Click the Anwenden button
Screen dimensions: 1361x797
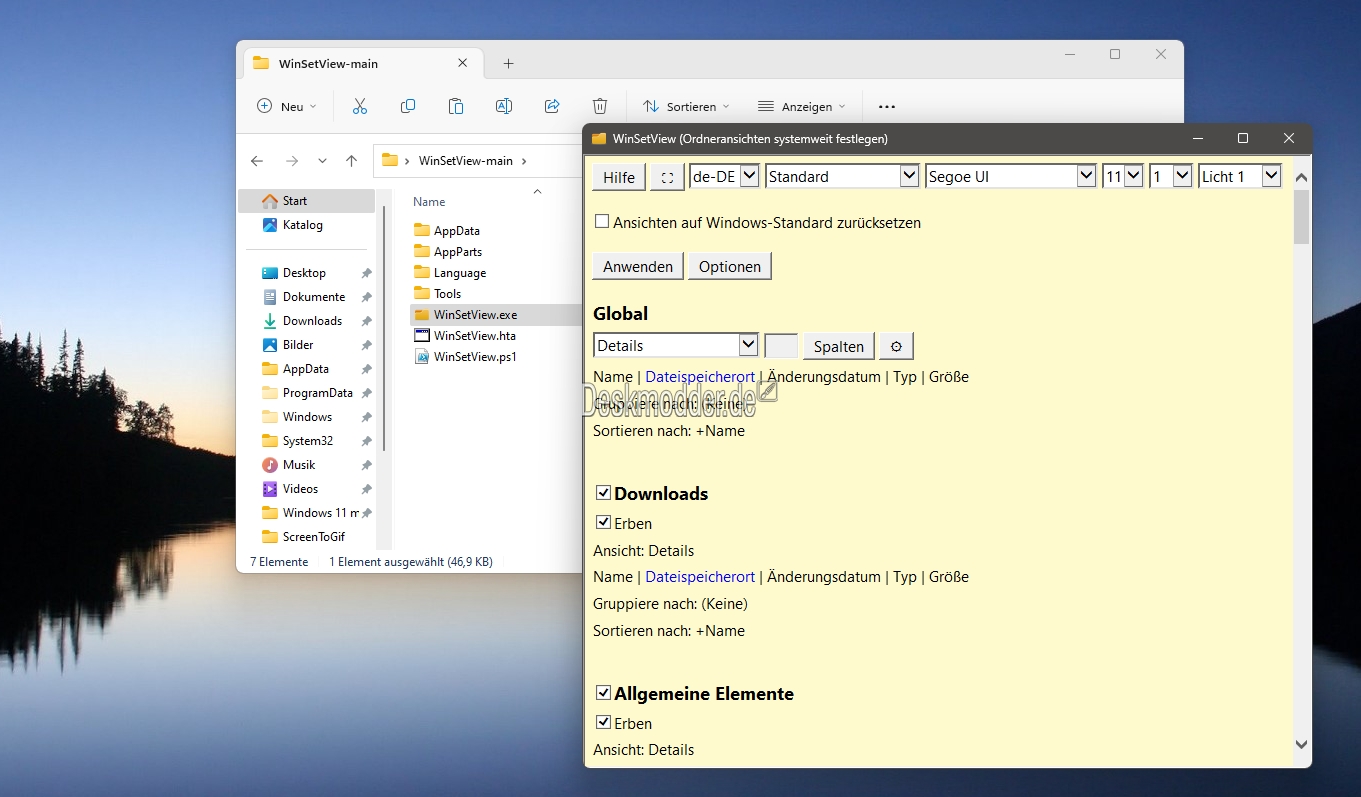tap(638, 266)
